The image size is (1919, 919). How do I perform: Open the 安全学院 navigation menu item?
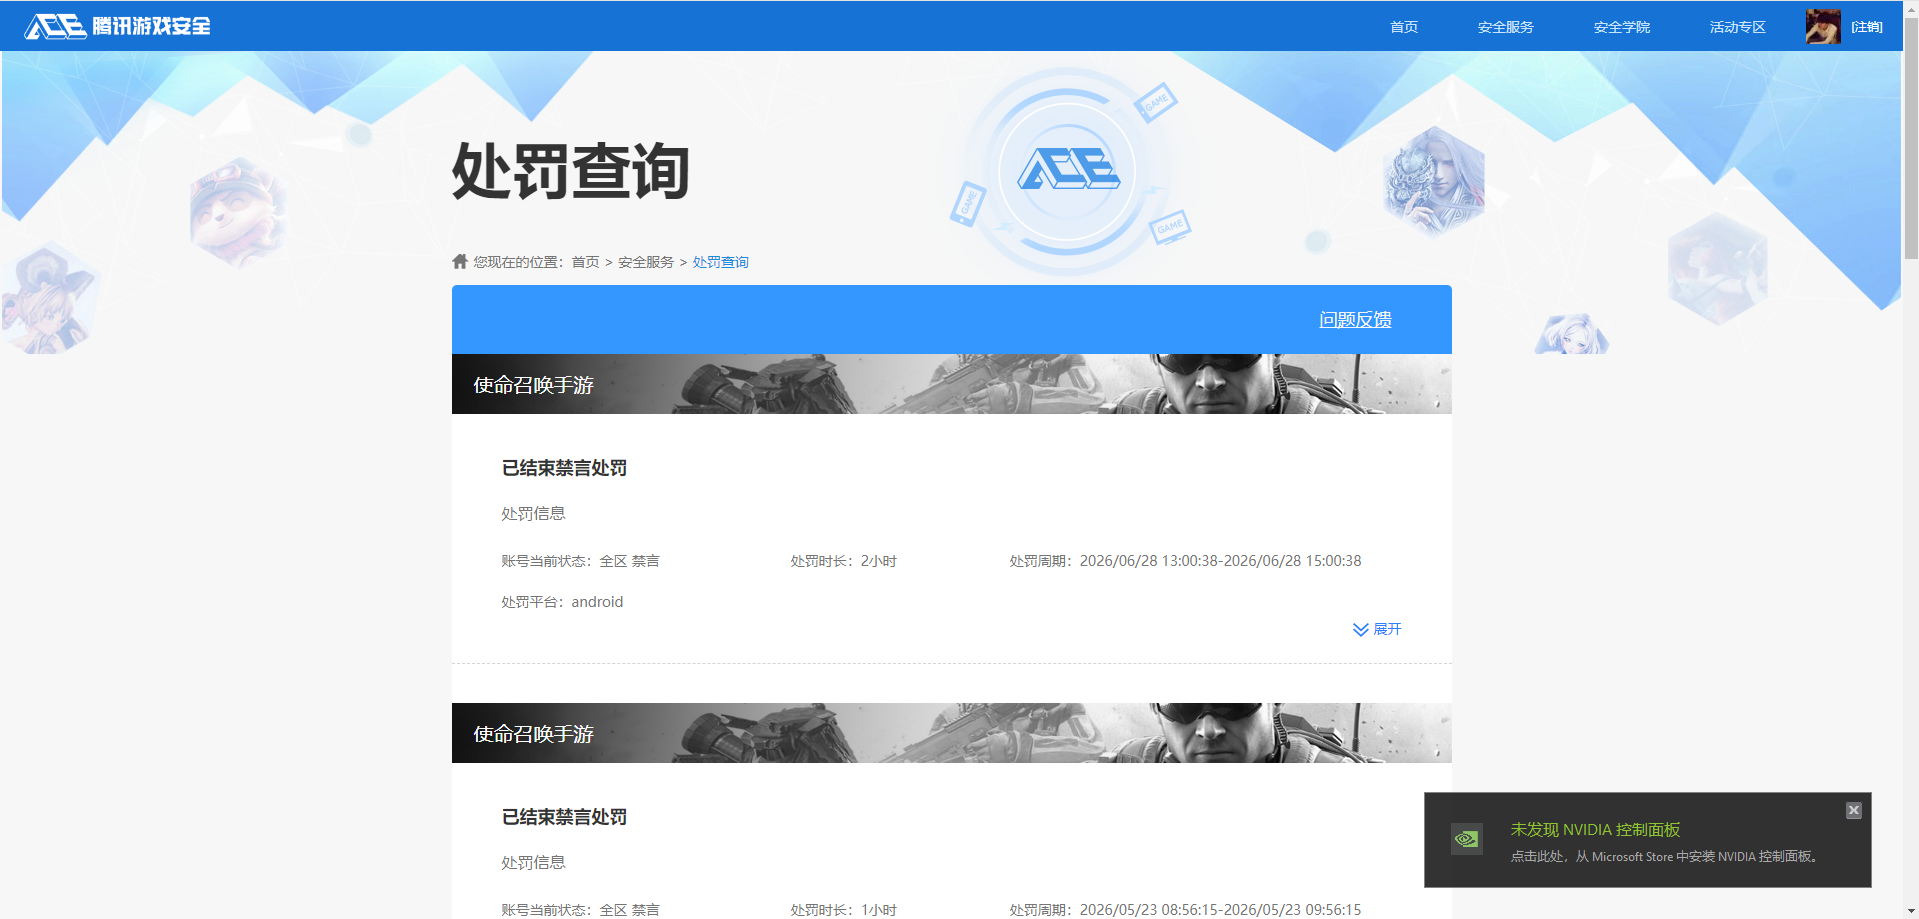click(x=1621, y=27)
